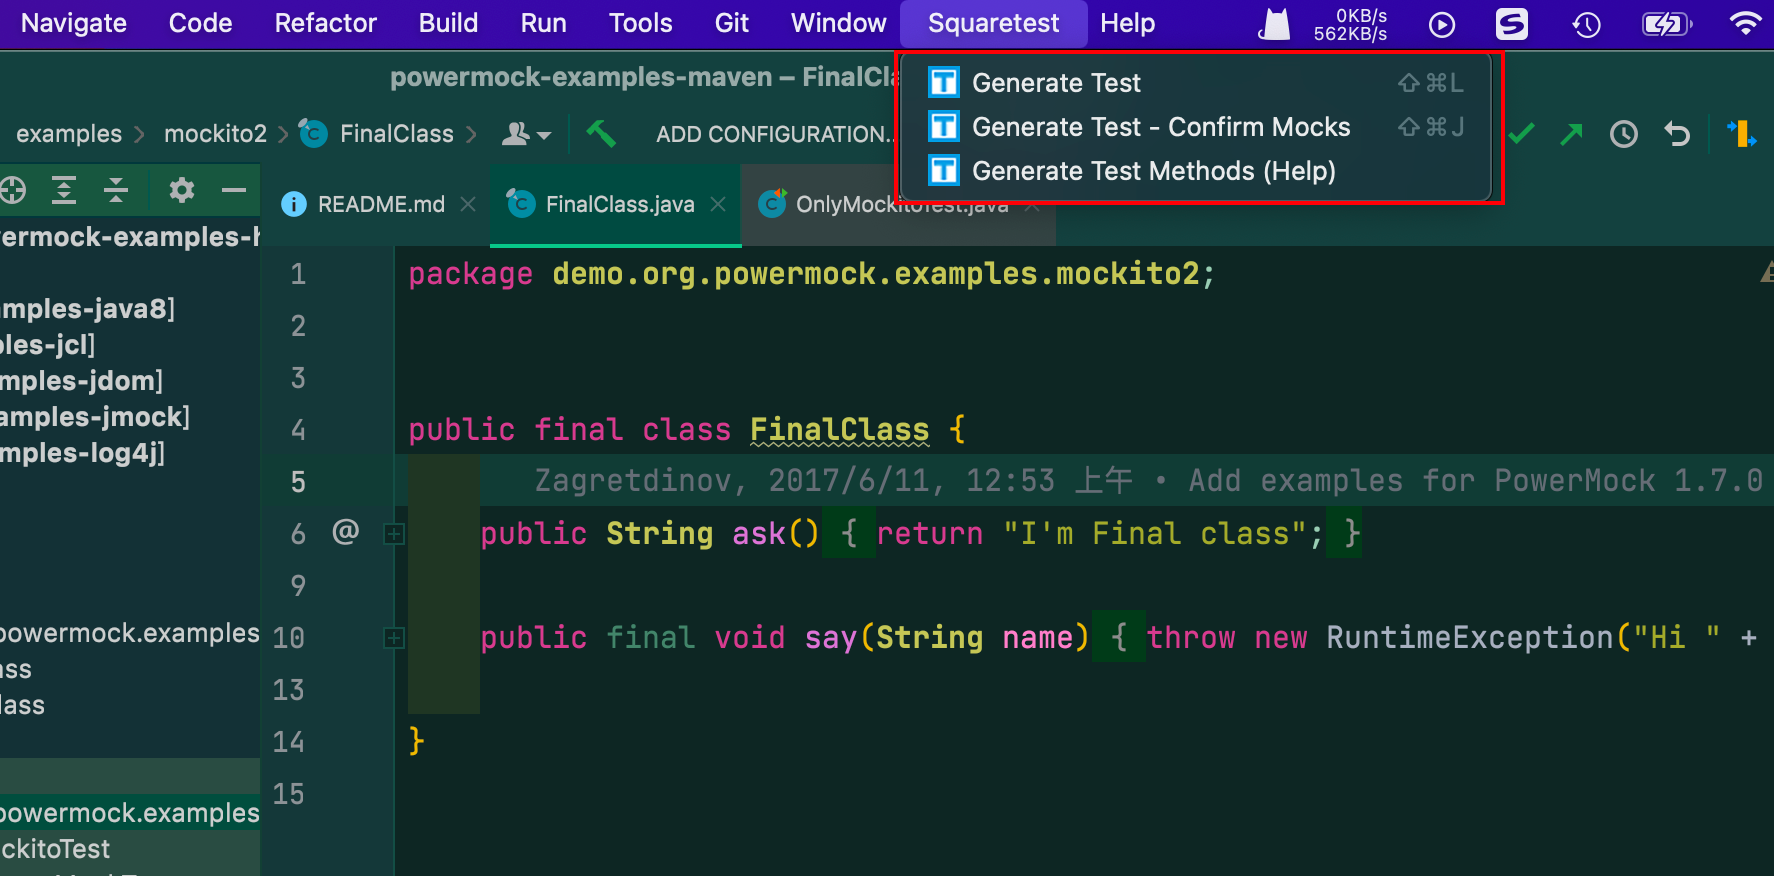Viewport: 1774px width, 876px height.
Task: Click the warning indicator at editor top right
Action: (x=1766, y=272)
